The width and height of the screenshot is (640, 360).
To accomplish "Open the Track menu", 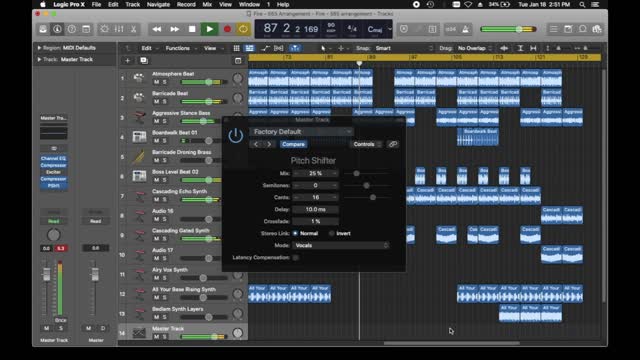I will click(133, 4).
